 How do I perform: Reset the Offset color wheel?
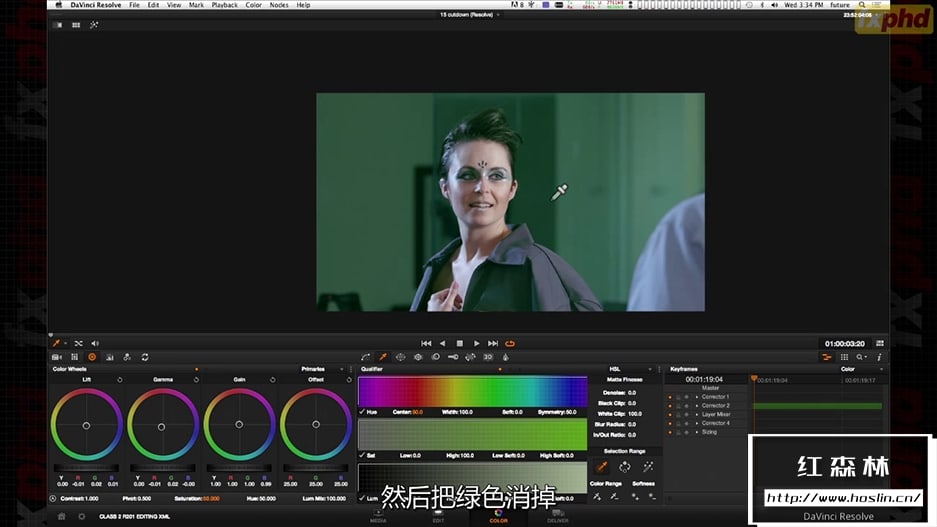tap(349, 380)
